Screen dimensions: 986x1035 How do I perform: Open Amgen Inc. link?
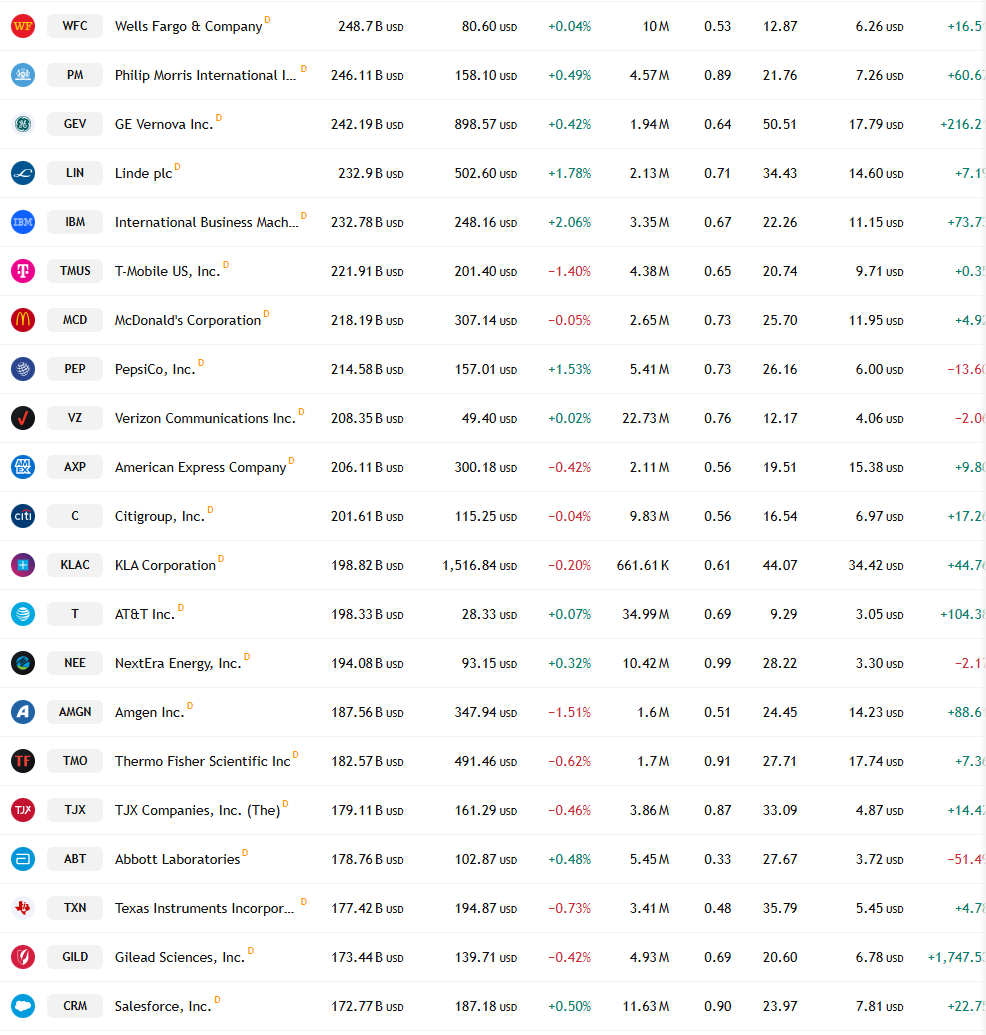pyautogui.click(x=150, y=712)
